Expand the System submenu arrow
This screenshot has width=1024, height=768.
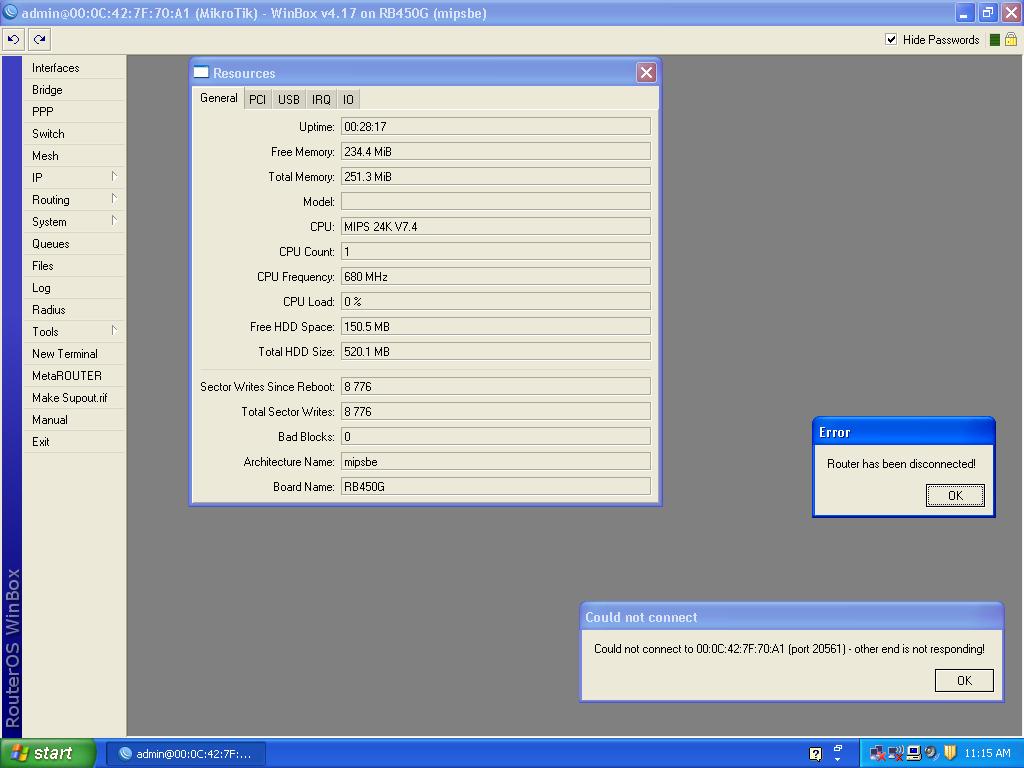coord(114,221)
